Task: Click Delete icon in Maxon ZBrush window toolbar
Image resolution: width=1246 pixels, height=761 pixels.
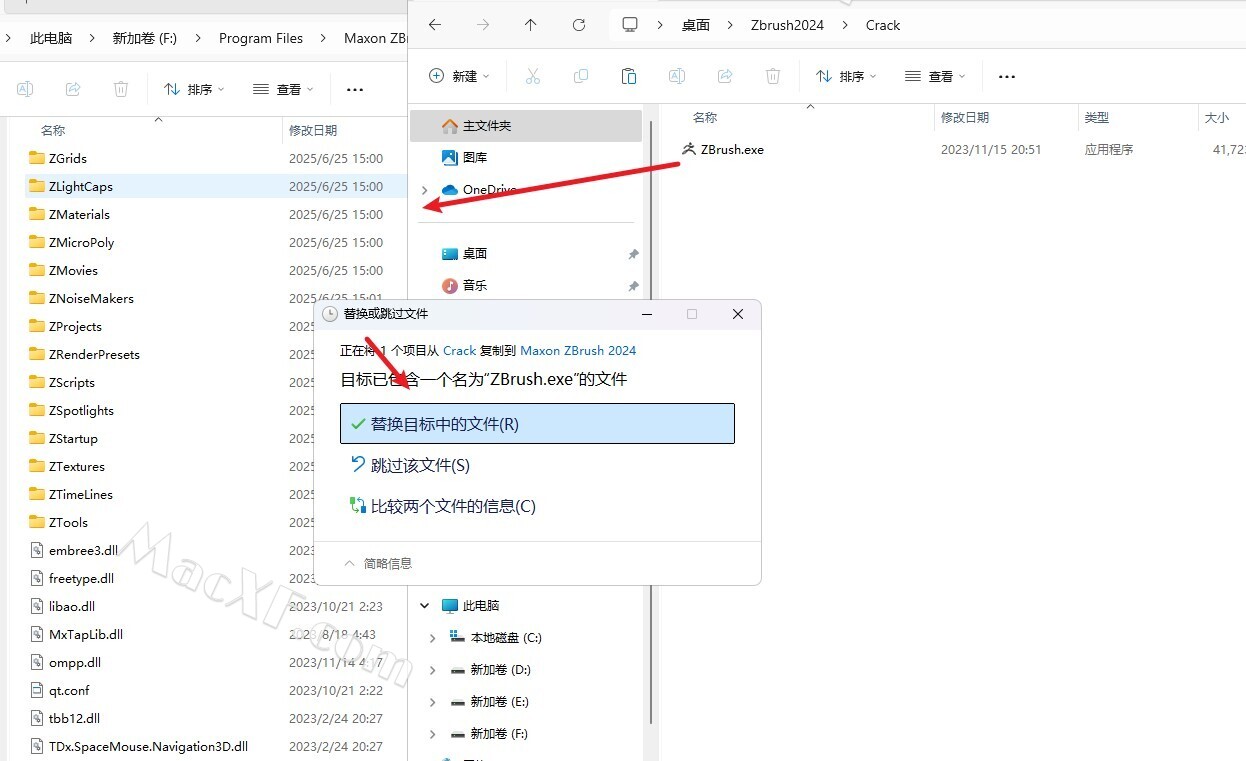Action: 121,89
